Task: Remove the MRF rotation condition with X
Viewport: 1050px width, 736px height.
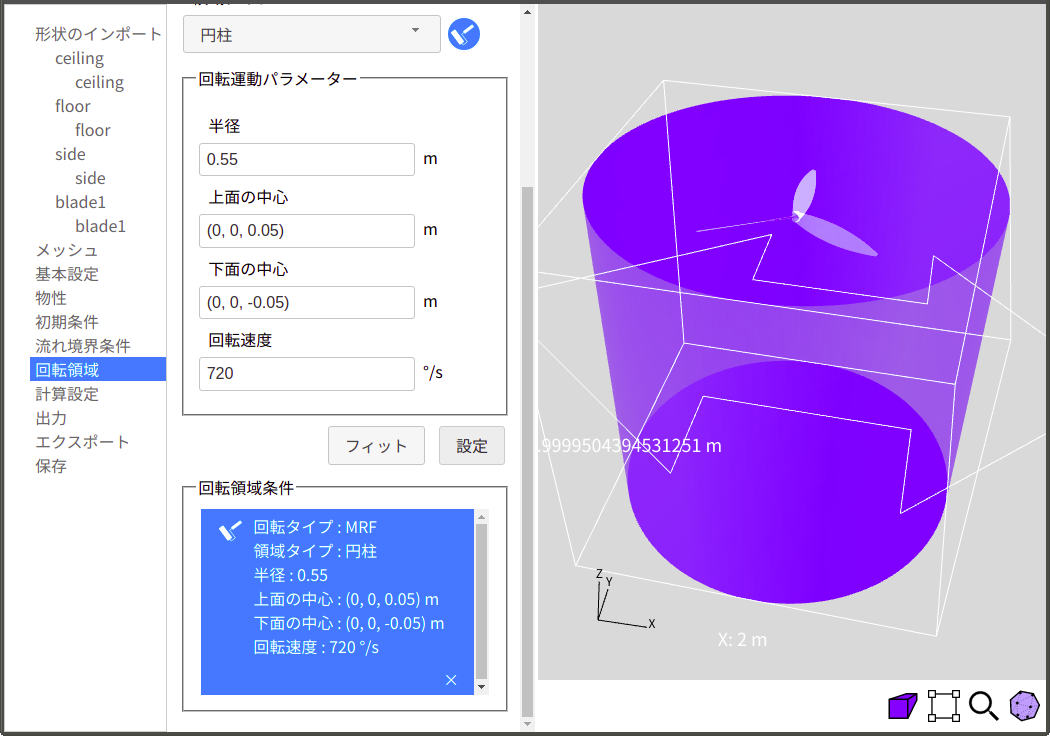Action: point(451,680)
